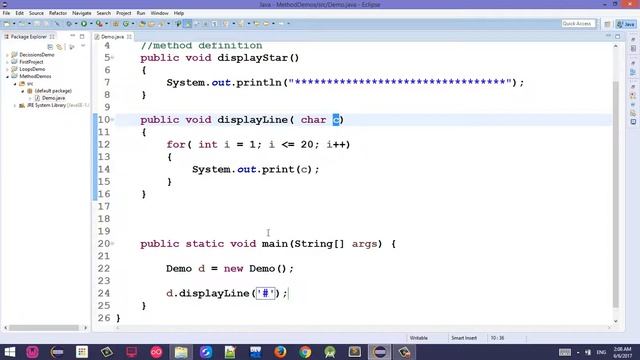Click the Eclipse icon in the taskbar

pos(380,352)
